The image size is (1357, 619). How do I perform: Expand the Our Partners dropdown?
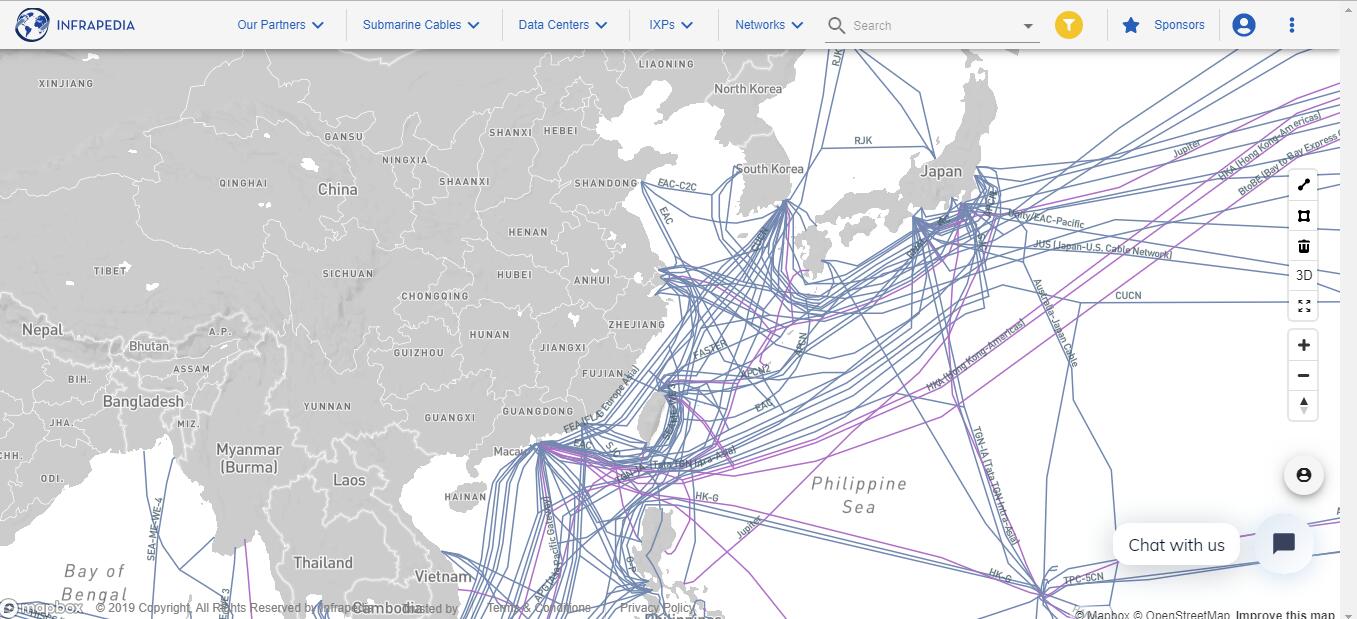tap(280, 25)
